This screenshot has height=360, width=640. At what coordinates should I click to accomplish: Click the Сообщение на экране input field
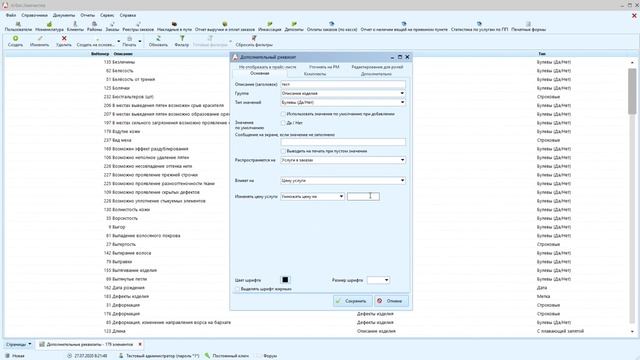tap(343, 142)
